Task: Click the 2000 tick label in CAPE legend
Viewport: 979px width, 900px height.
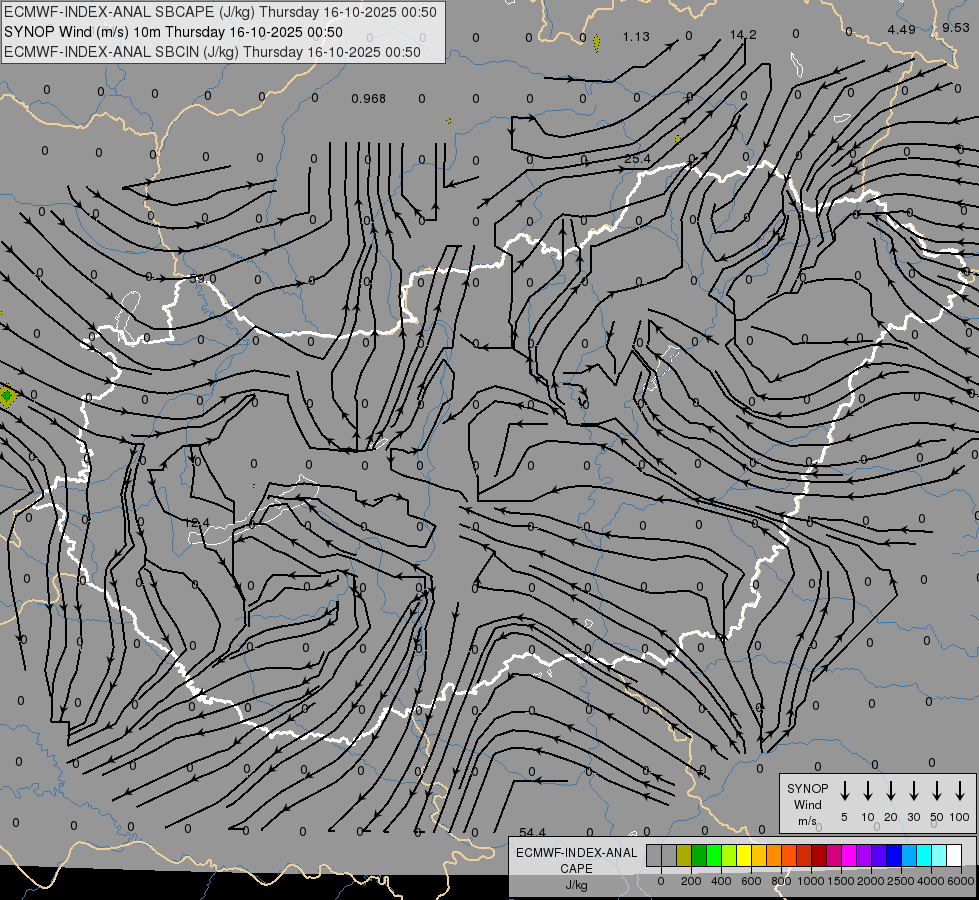Action: pyautogui.click(x=870, y=881)
